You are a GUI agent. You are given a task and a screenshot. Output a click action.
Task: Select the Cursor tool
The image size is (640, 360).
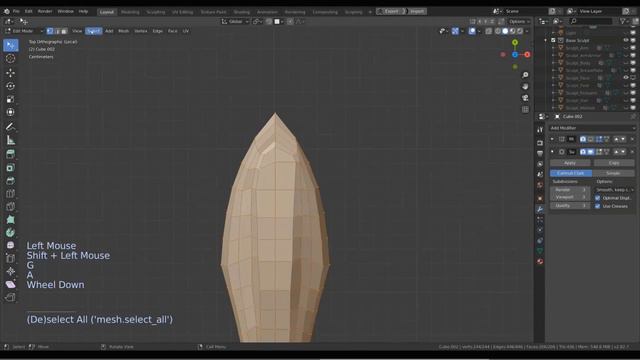coord(11,59)
